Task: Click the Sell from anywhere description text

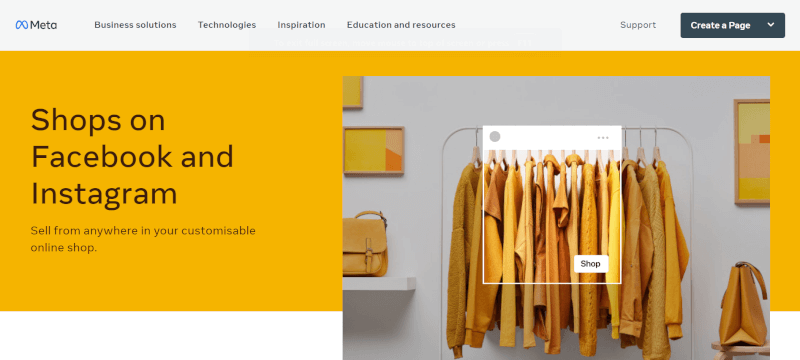Action: pos(143,239)
